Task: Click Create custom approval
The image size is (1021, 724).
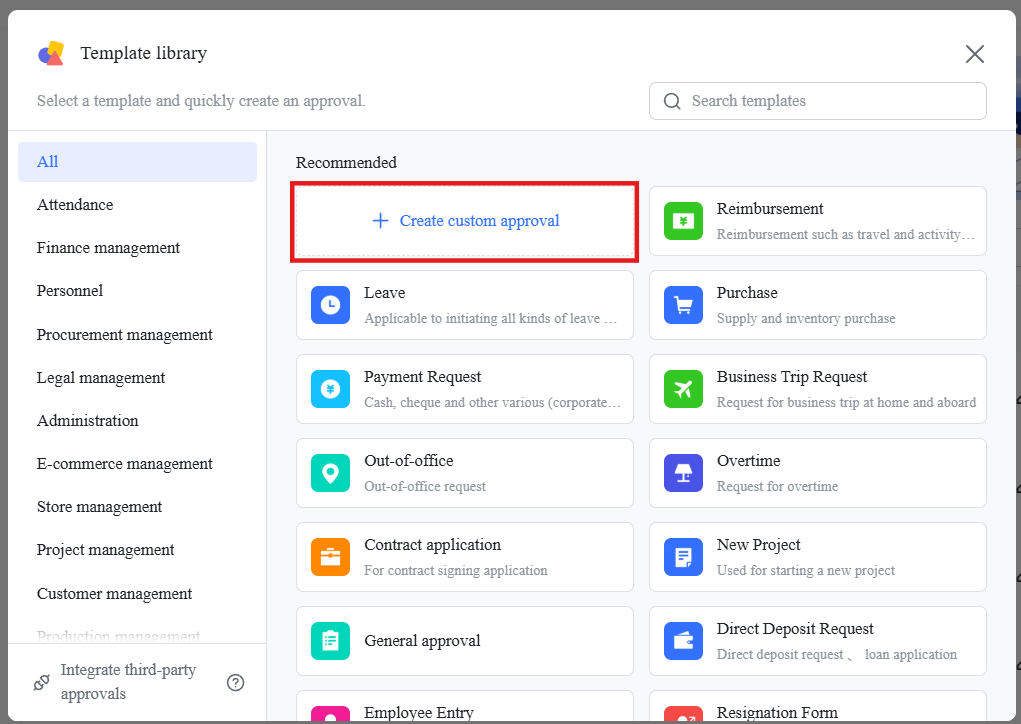Action: point(465,221)
